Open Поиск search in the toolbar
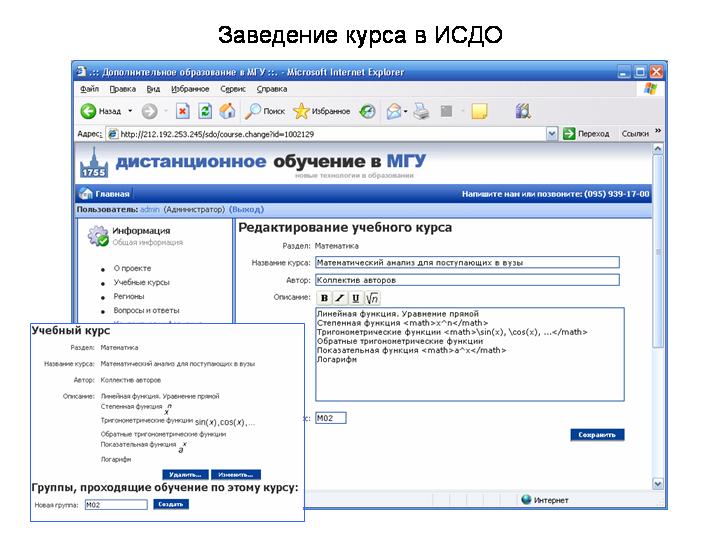 (x=264, y=111)
